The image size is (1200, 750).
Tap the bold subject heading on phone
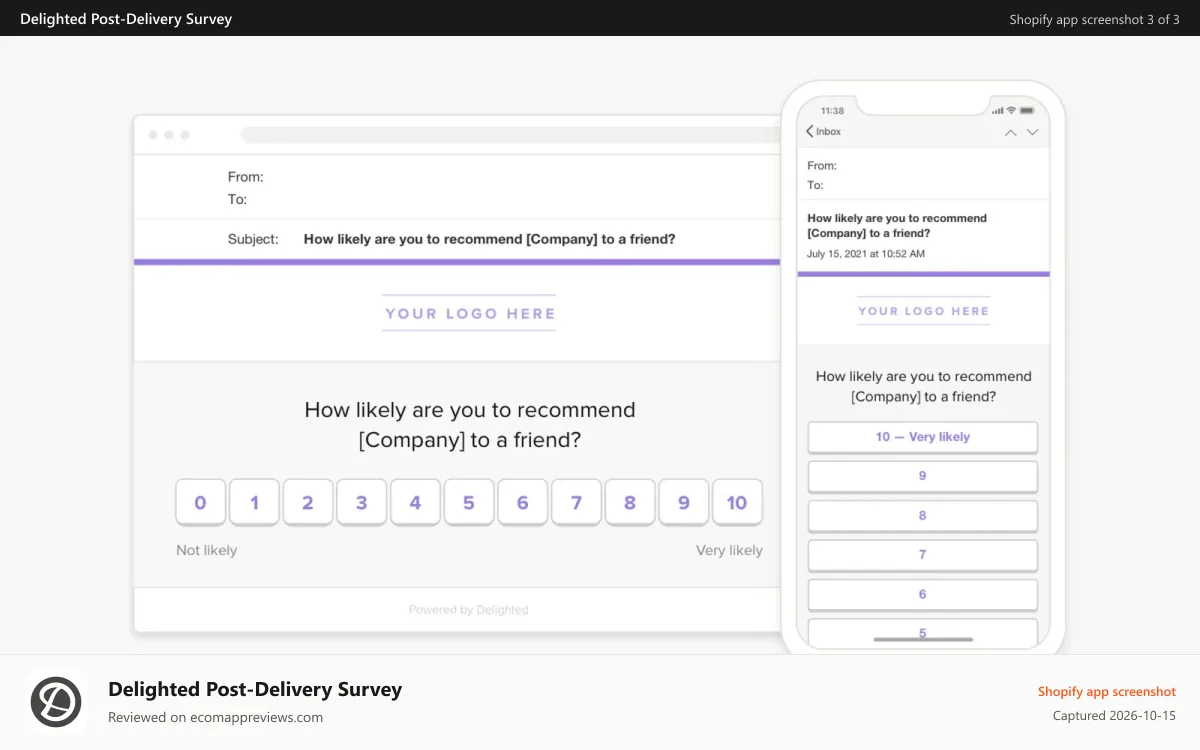[897, 225]
